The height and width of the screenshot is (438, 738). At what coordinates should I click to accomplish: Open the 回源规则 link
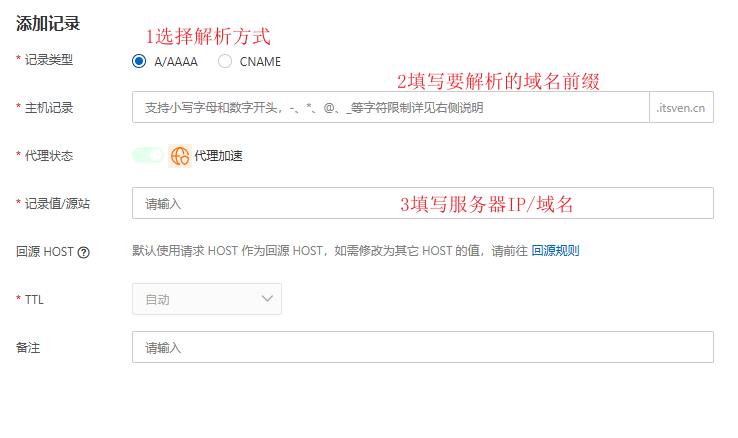(x=555, y=251)
